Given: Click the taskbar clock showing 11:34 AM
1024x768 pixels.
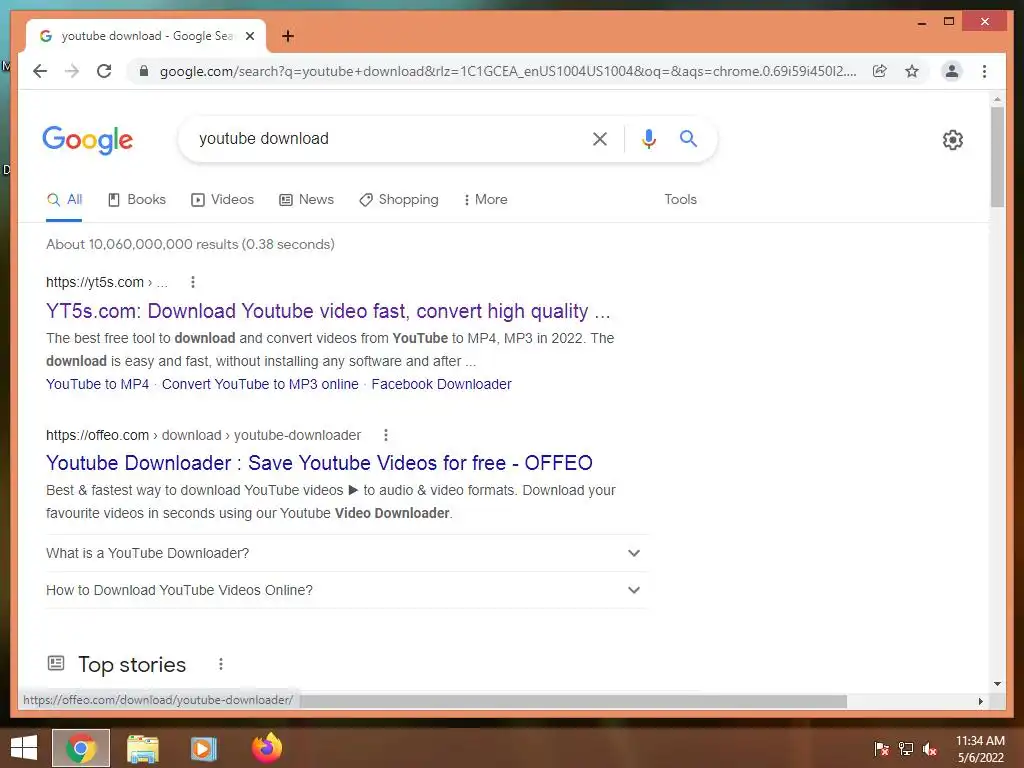Looking at the screenshot, I should (x=980, y=749).
